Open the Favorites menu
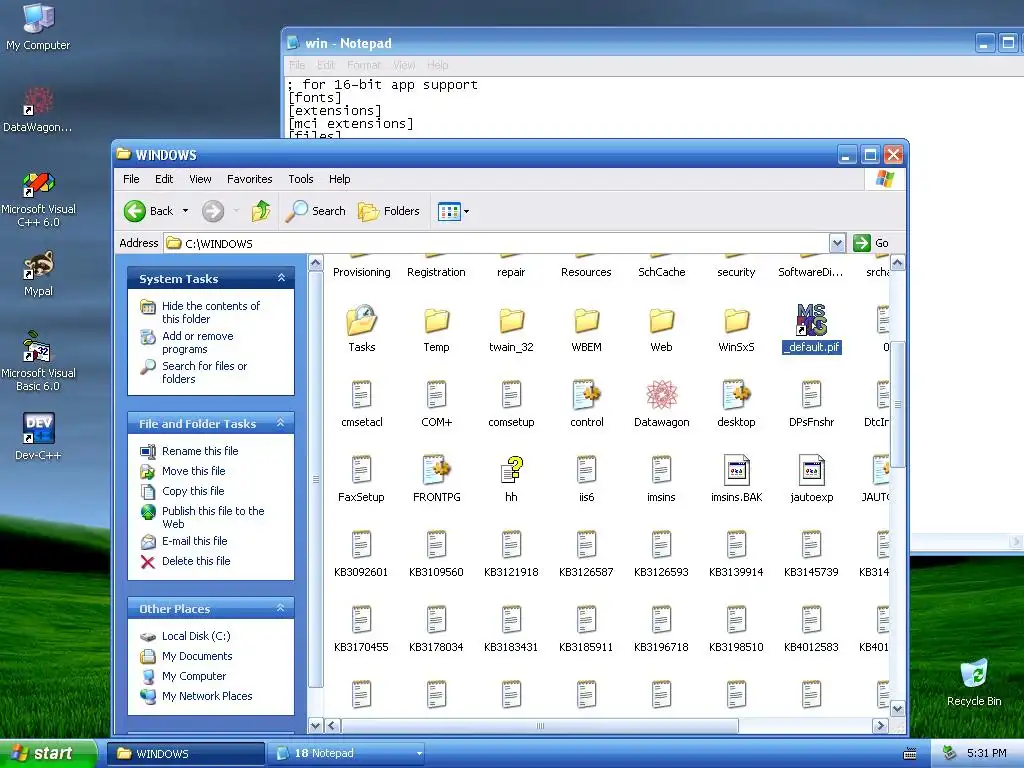Screen dimensions: 1024x768 249,179
